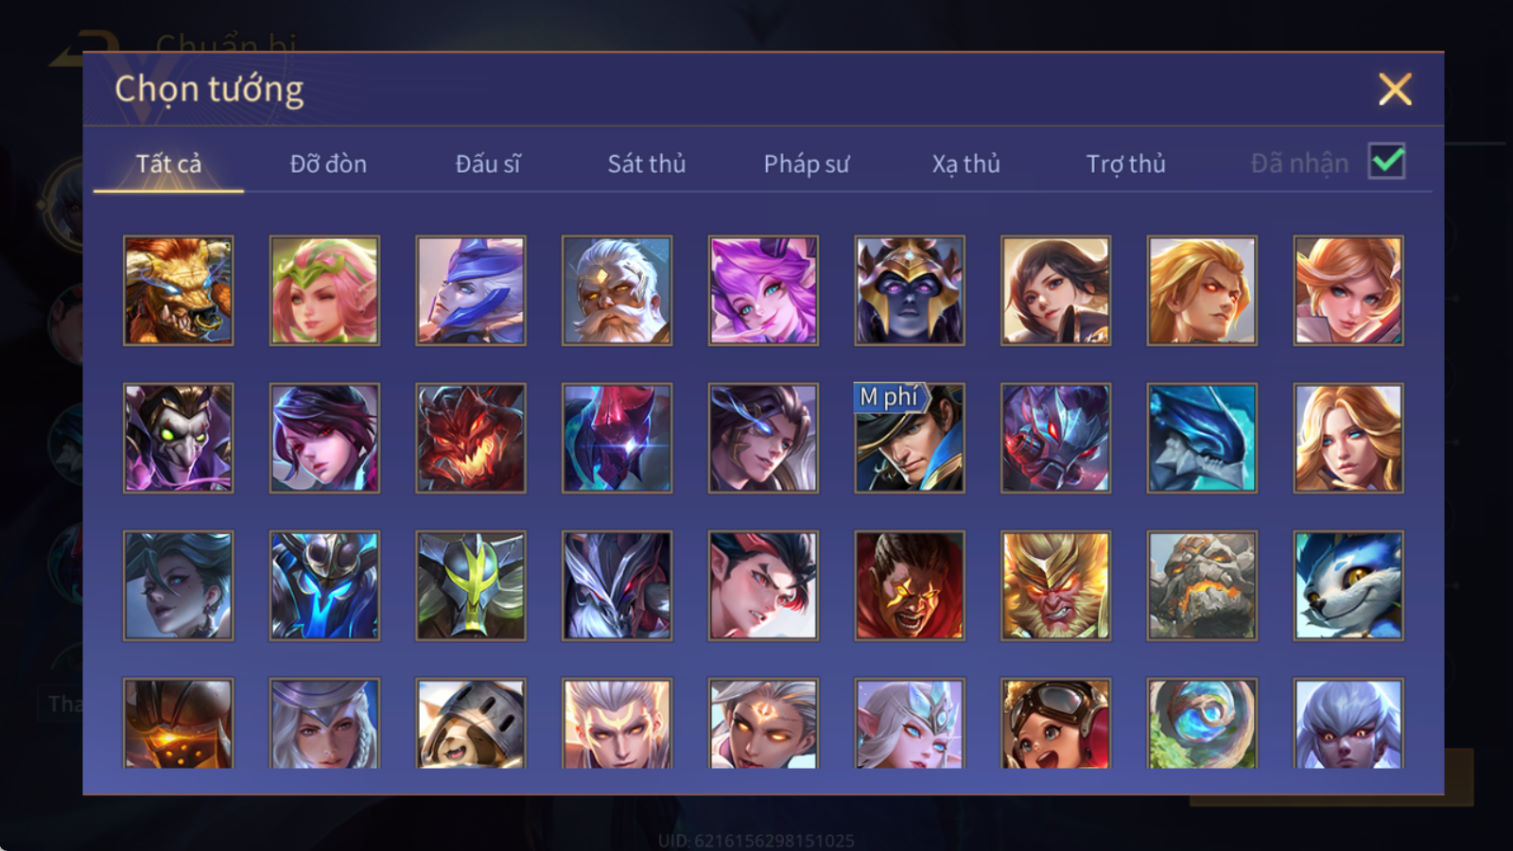Image resolution: width=1513 pixels, height=851 pixels.
Task: Choose the blue fox hero portrait
Action: point(1347,585)
